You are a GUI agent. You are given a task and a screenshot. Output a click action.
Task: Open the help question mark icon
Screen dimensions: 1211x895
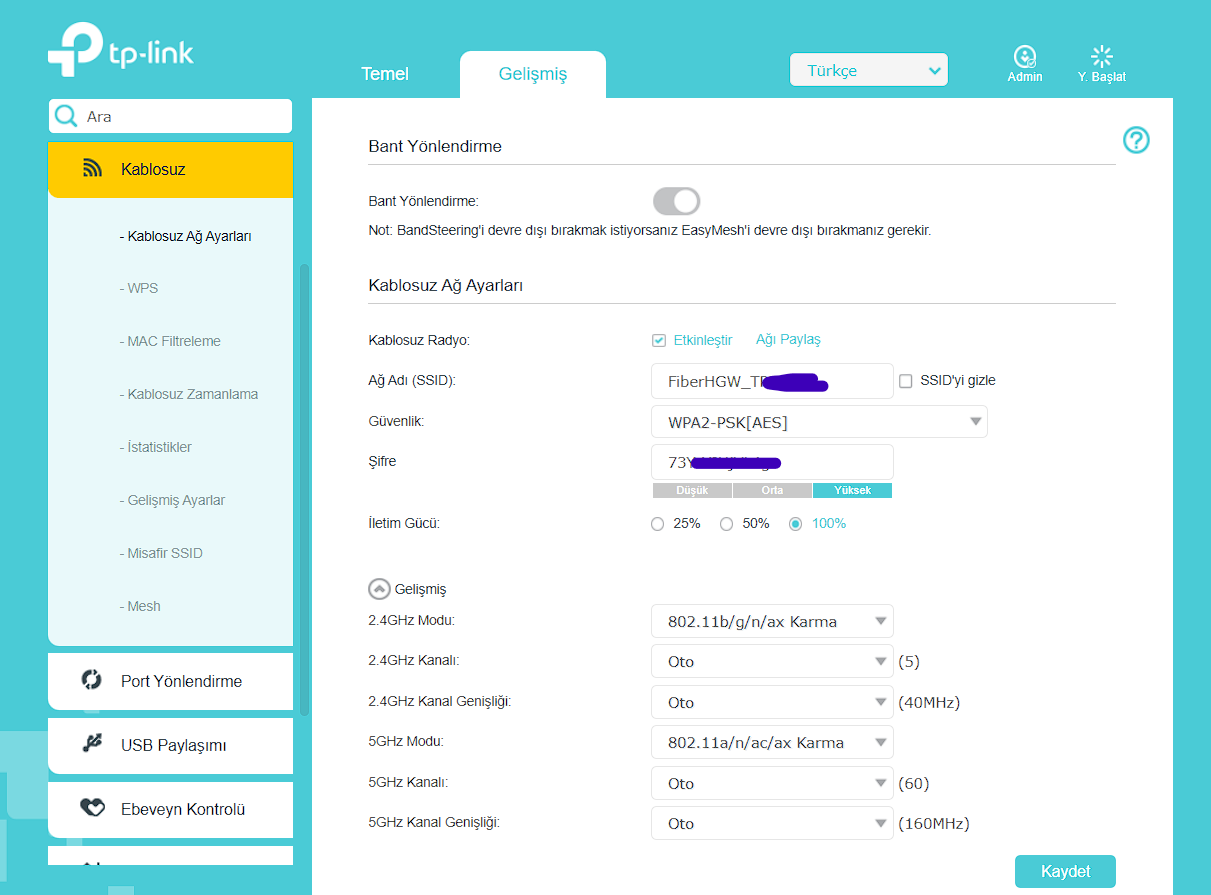(1136, 140)
